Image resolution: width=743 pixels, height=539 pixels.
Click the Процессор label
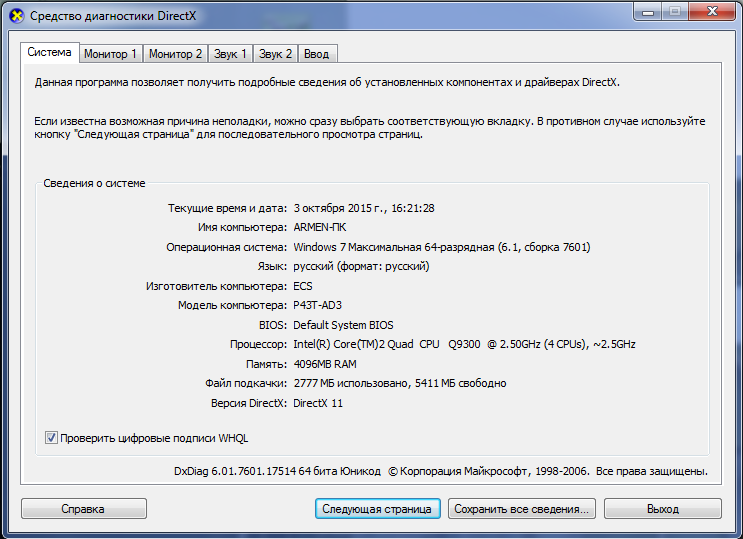258,344
